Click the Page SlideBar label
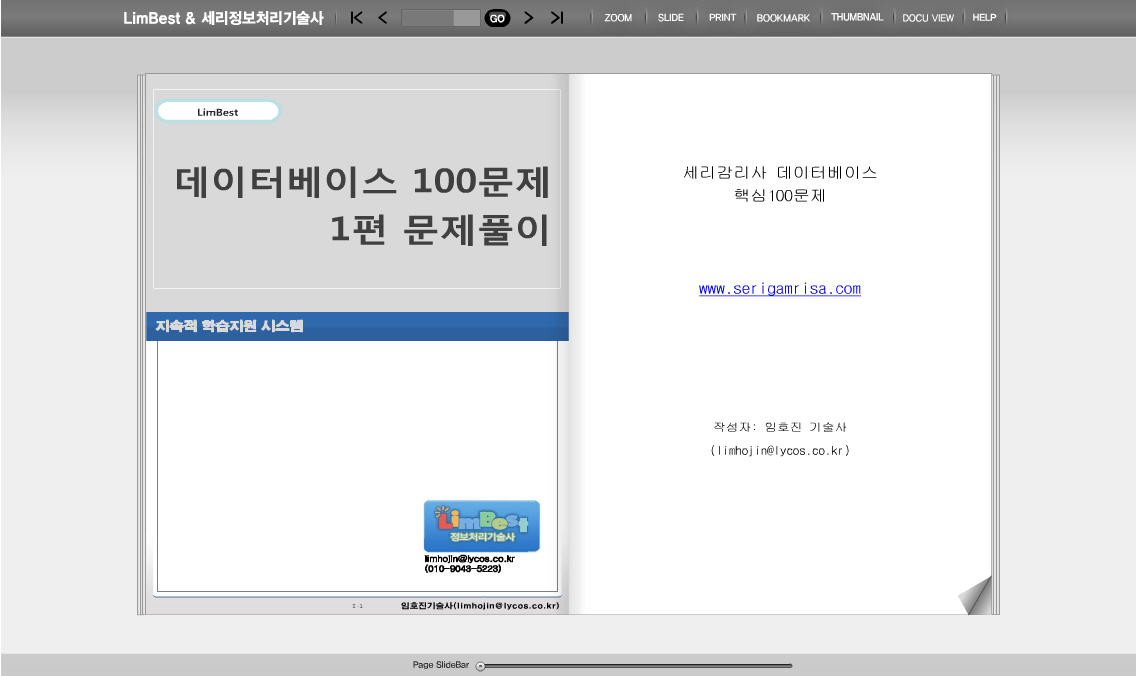The width and height of the screenshot is (1139, 676). pyautogui.click(x=441, y=665)
